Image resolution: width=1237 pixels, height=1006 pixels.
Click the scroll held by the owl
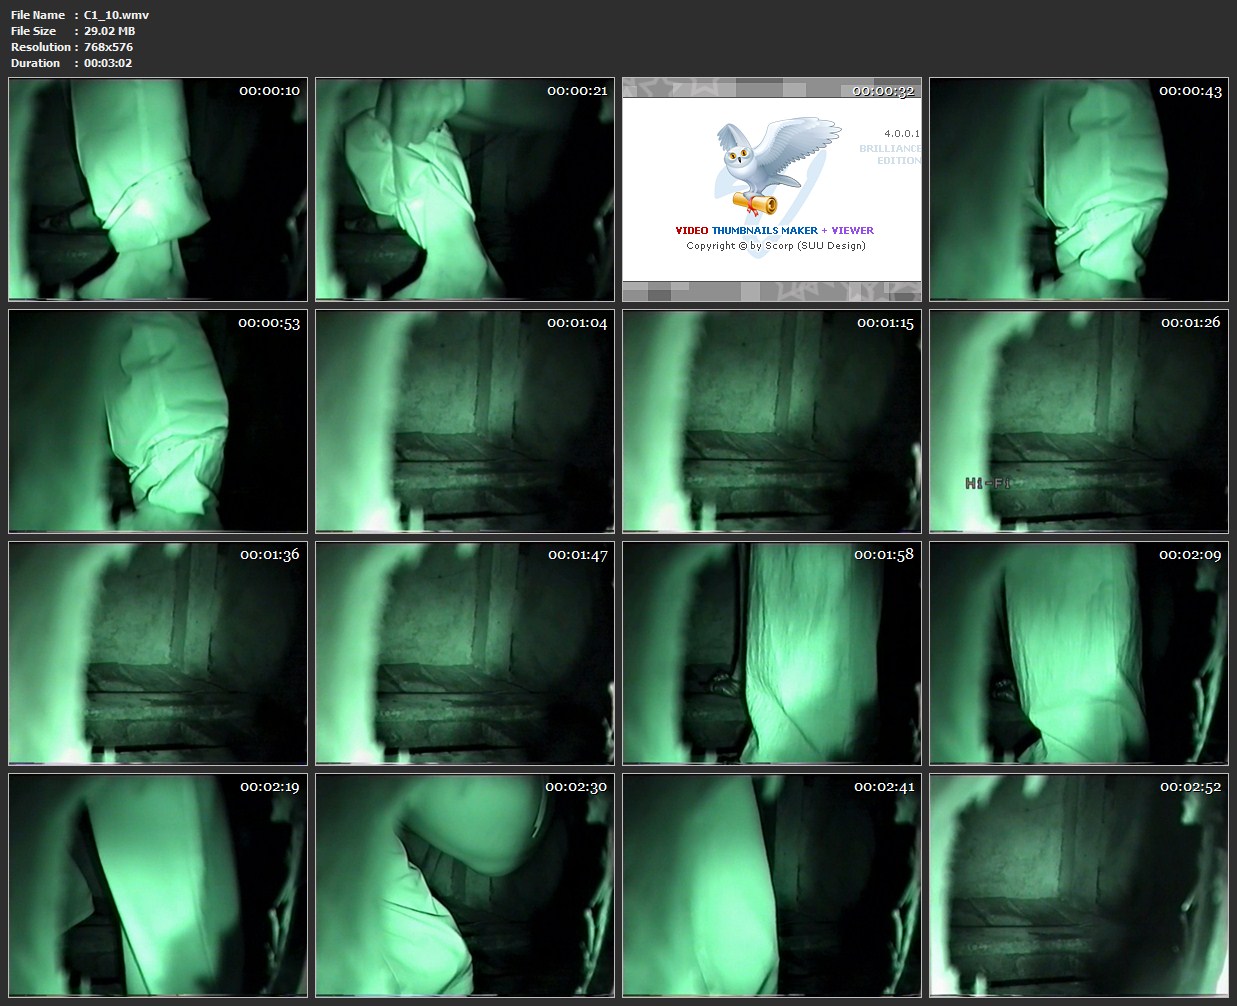pyautogui.click(x=756, y=205)
